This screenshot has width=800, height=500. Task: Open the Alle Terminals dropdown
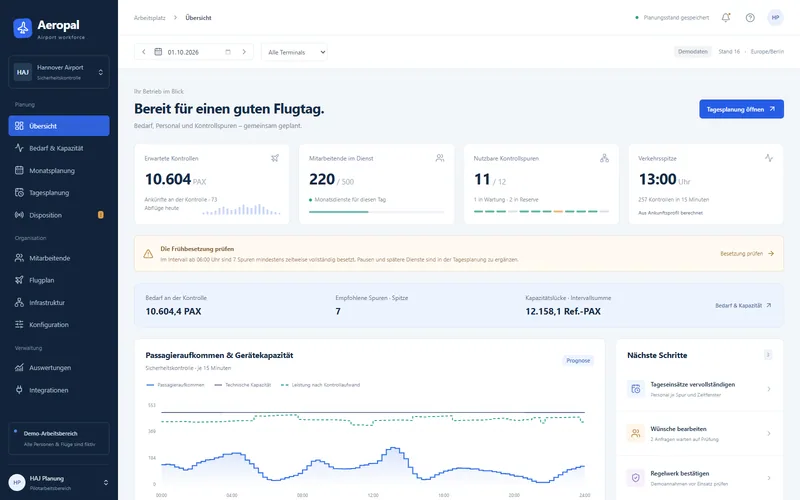click(x=294, y=52)
